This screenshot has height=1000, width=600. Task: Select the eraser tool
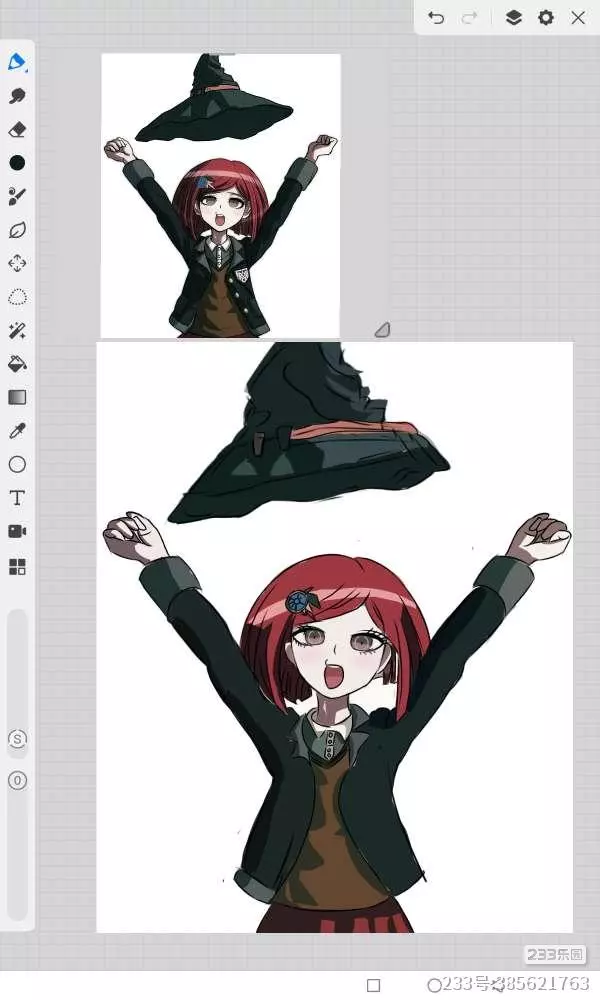coord(17,129)
